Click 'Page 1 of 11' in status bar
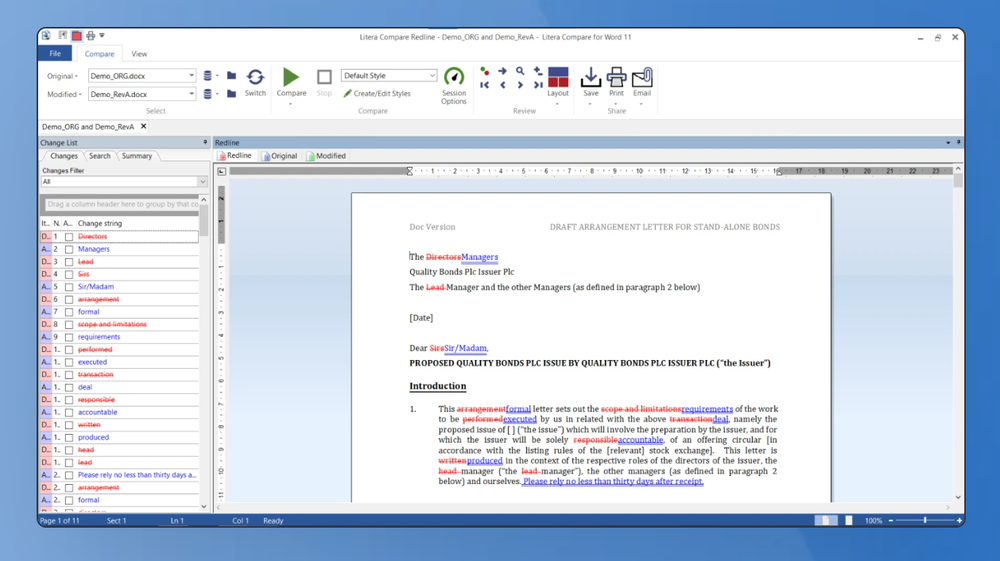 59,521
